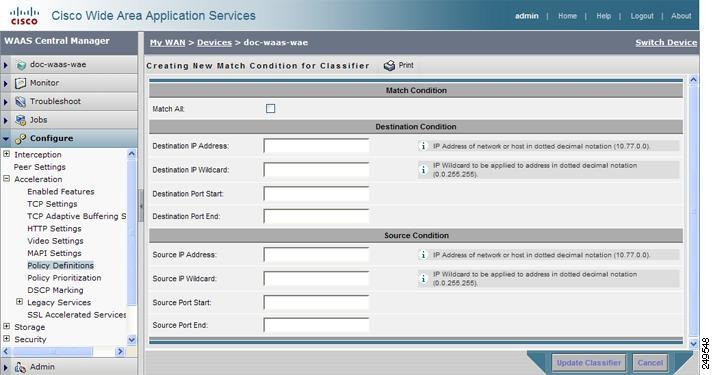Open the Help link
This screenshot has height=375, width=712.
point(603,16)
